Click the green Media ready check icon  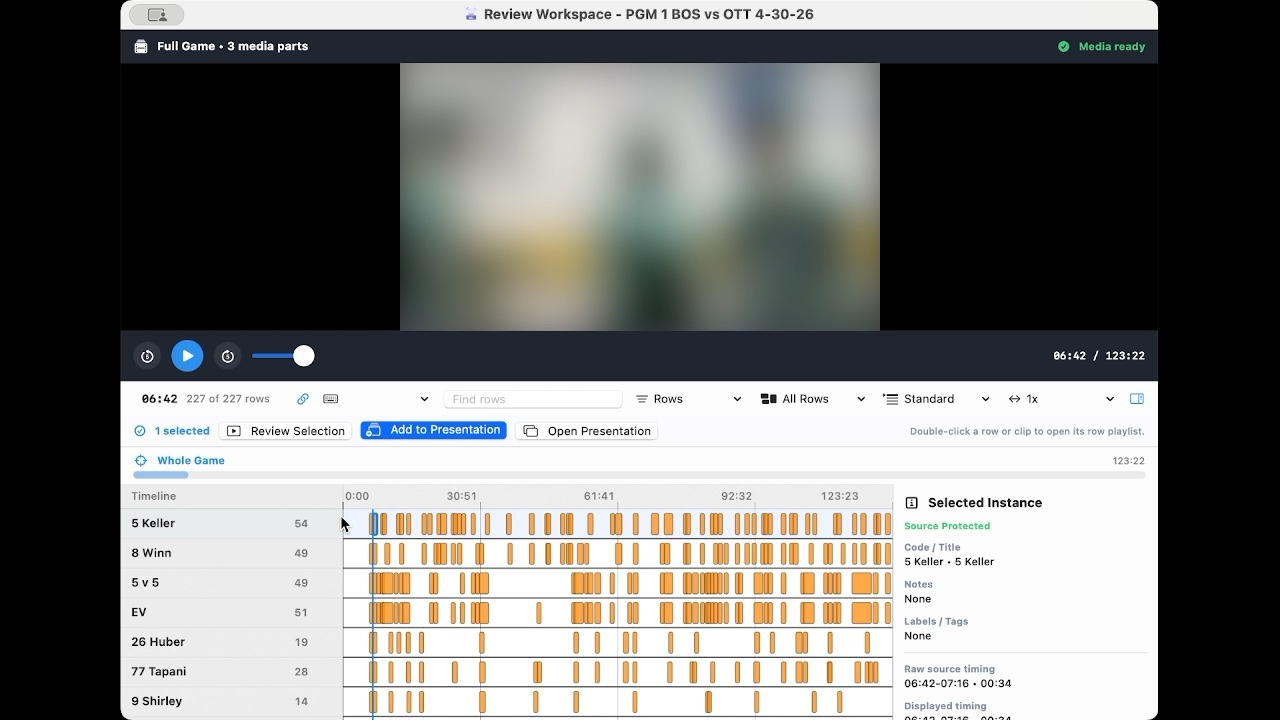[1064, 46]
